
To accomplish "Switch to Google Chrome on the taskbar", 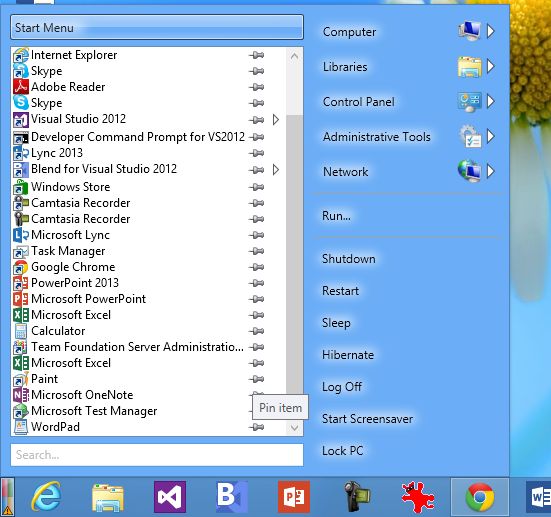I will pyautogui.click(x=480, y=497).
